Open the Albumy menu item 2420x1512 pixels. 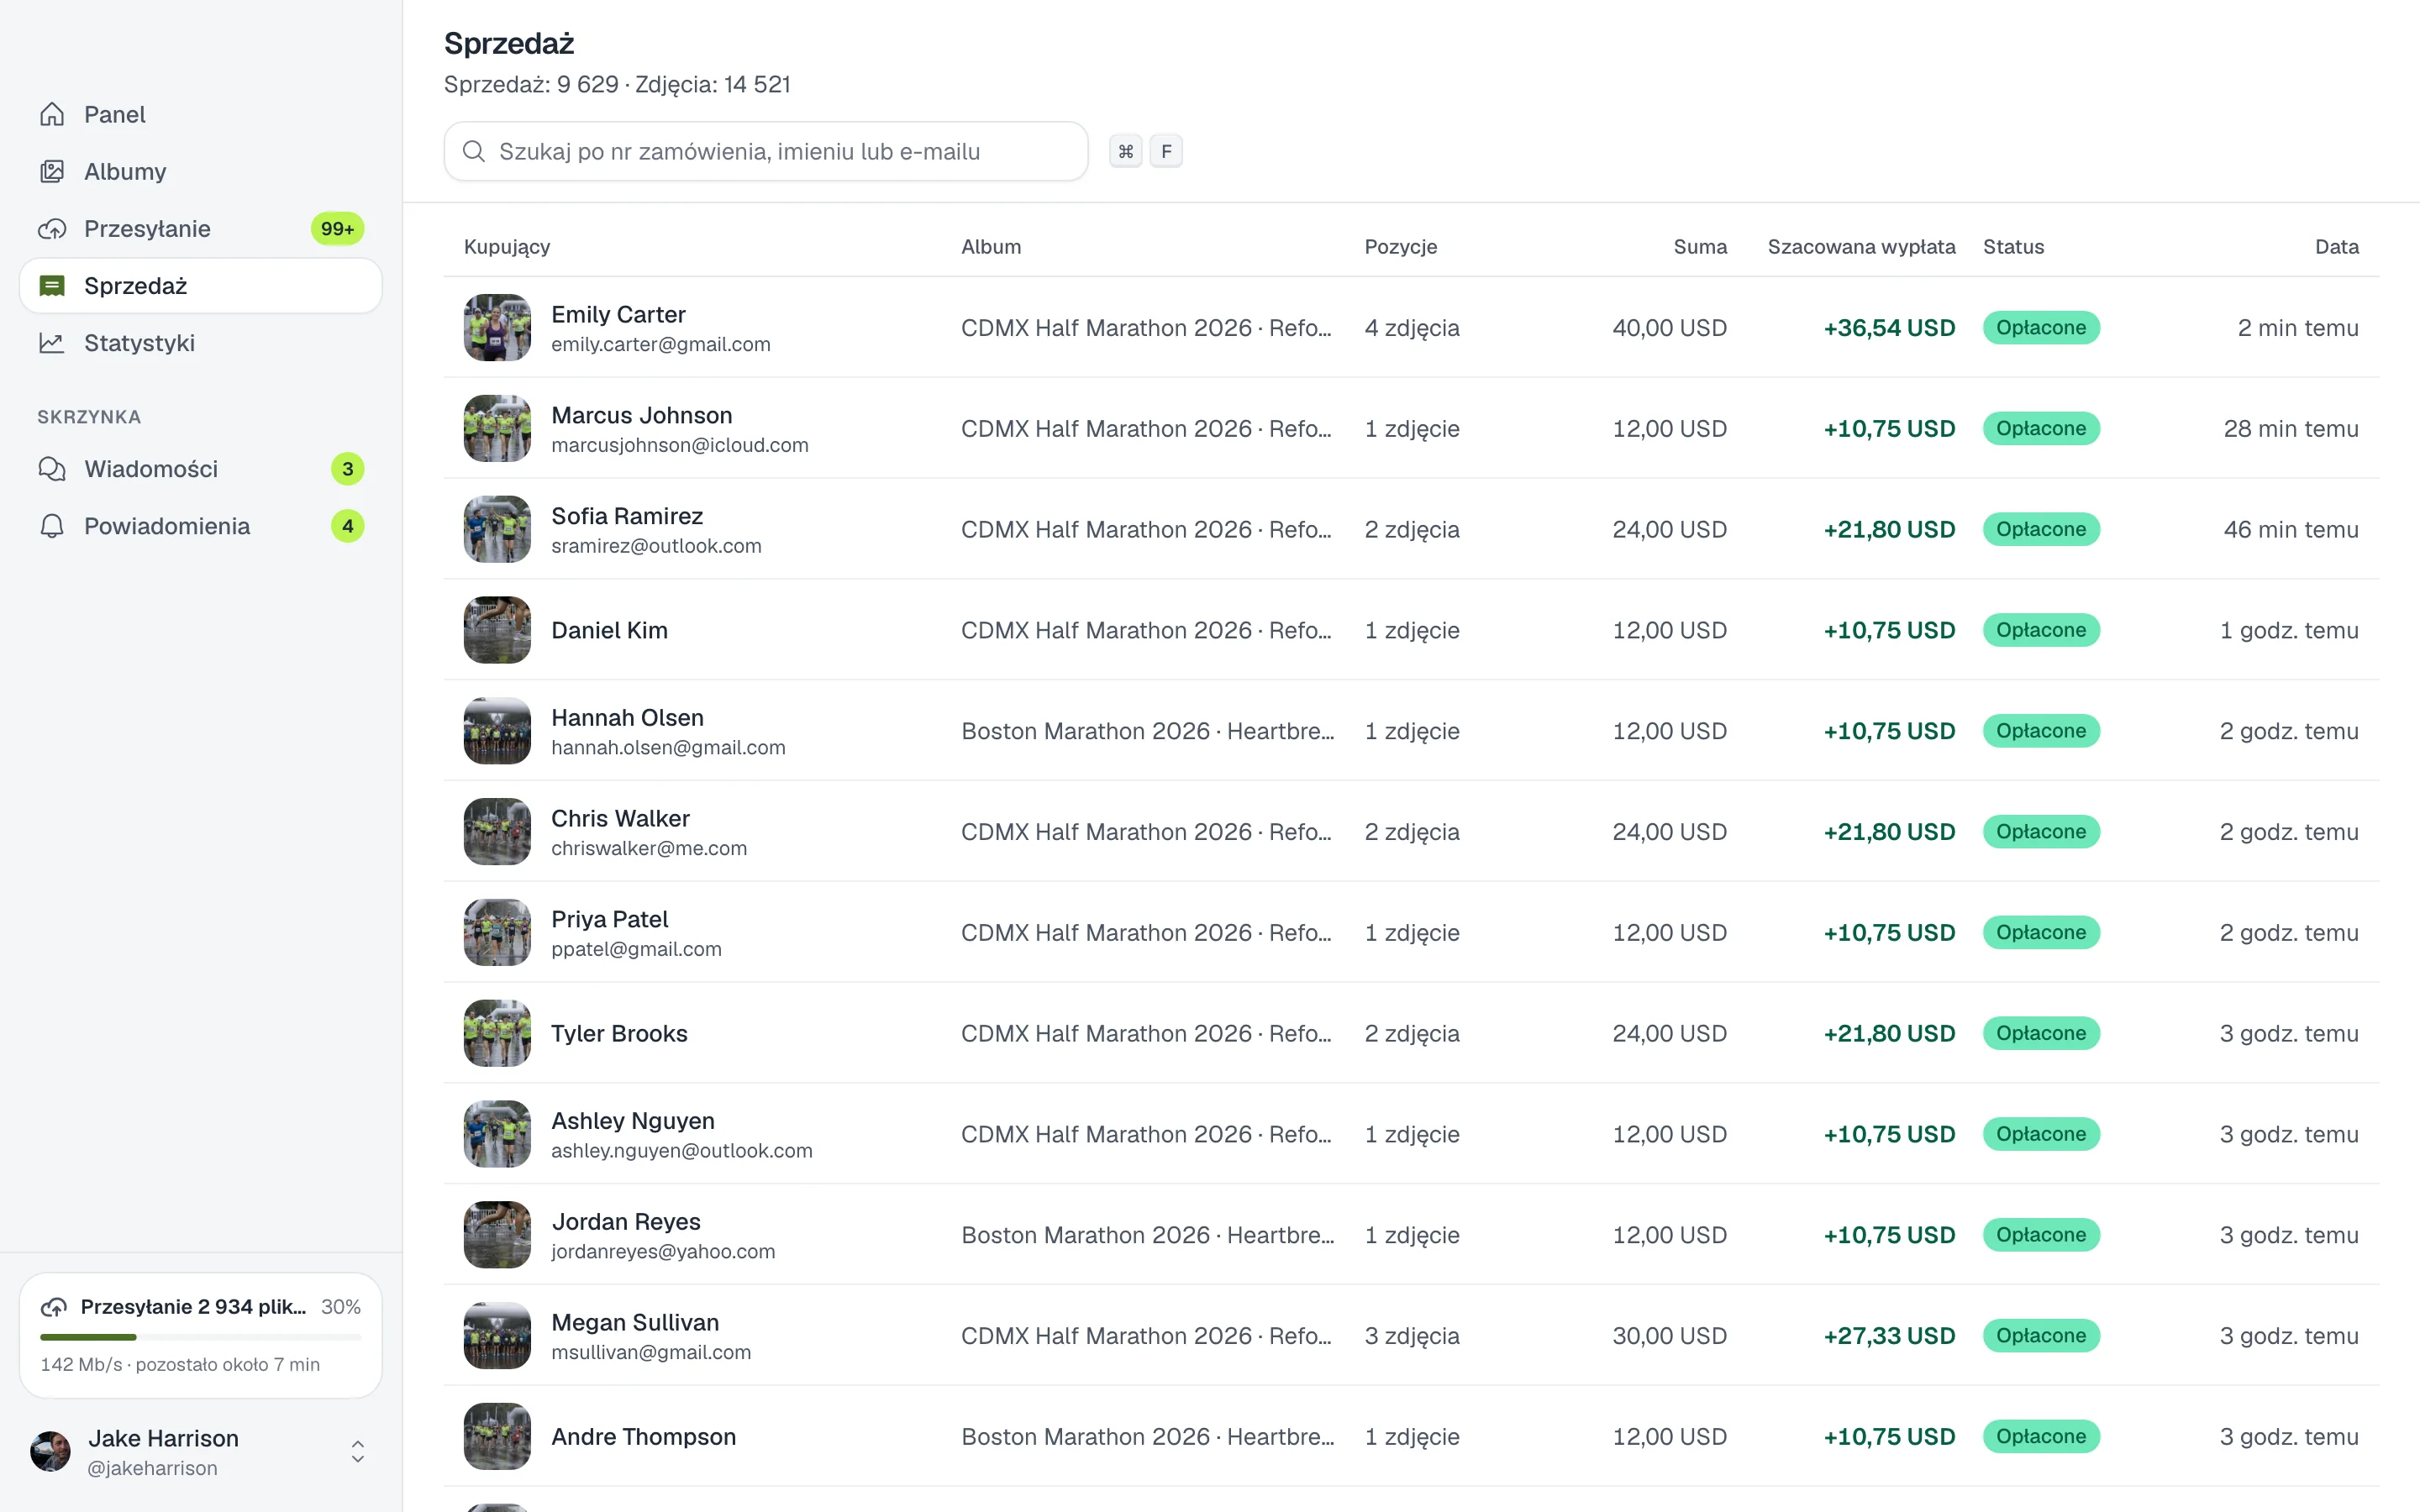tap(200, 172)
